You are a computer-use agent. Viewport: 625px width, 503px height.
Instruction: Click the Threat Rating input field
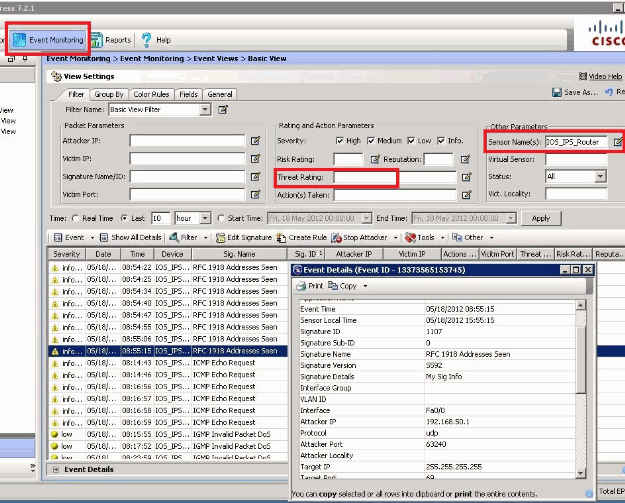(395, 177)
